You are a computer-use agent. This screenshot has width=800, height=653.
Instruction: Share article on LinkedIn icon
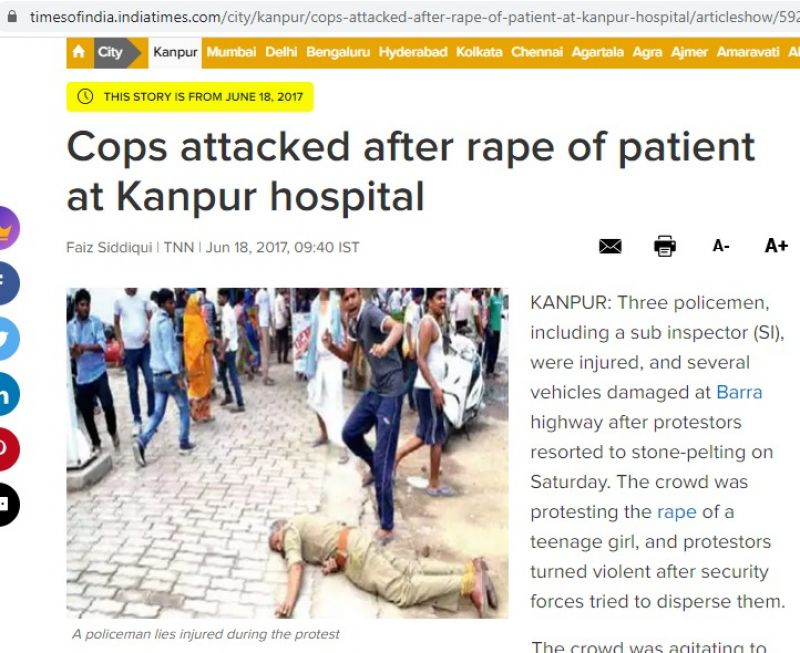point(7,393)
